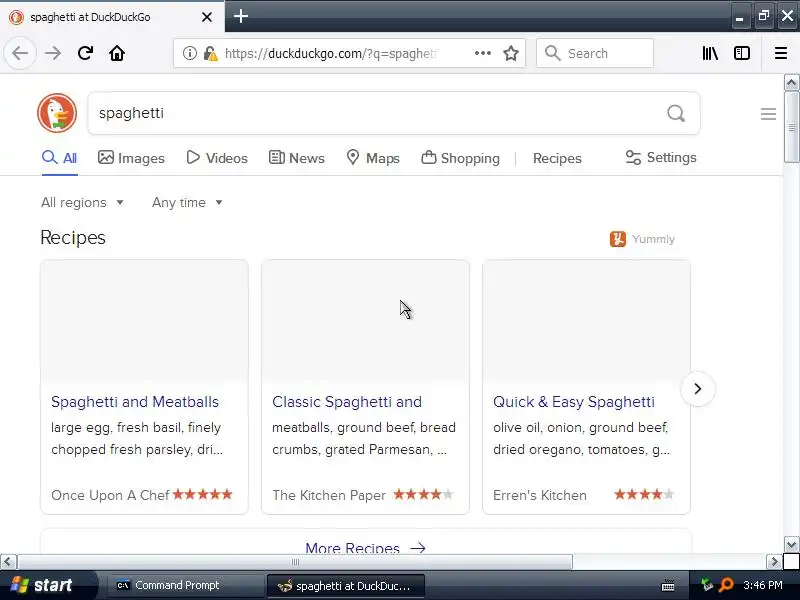Open the Firefox hamburger menu
This screenshot has width=800, height=600.
coord(781,53)
